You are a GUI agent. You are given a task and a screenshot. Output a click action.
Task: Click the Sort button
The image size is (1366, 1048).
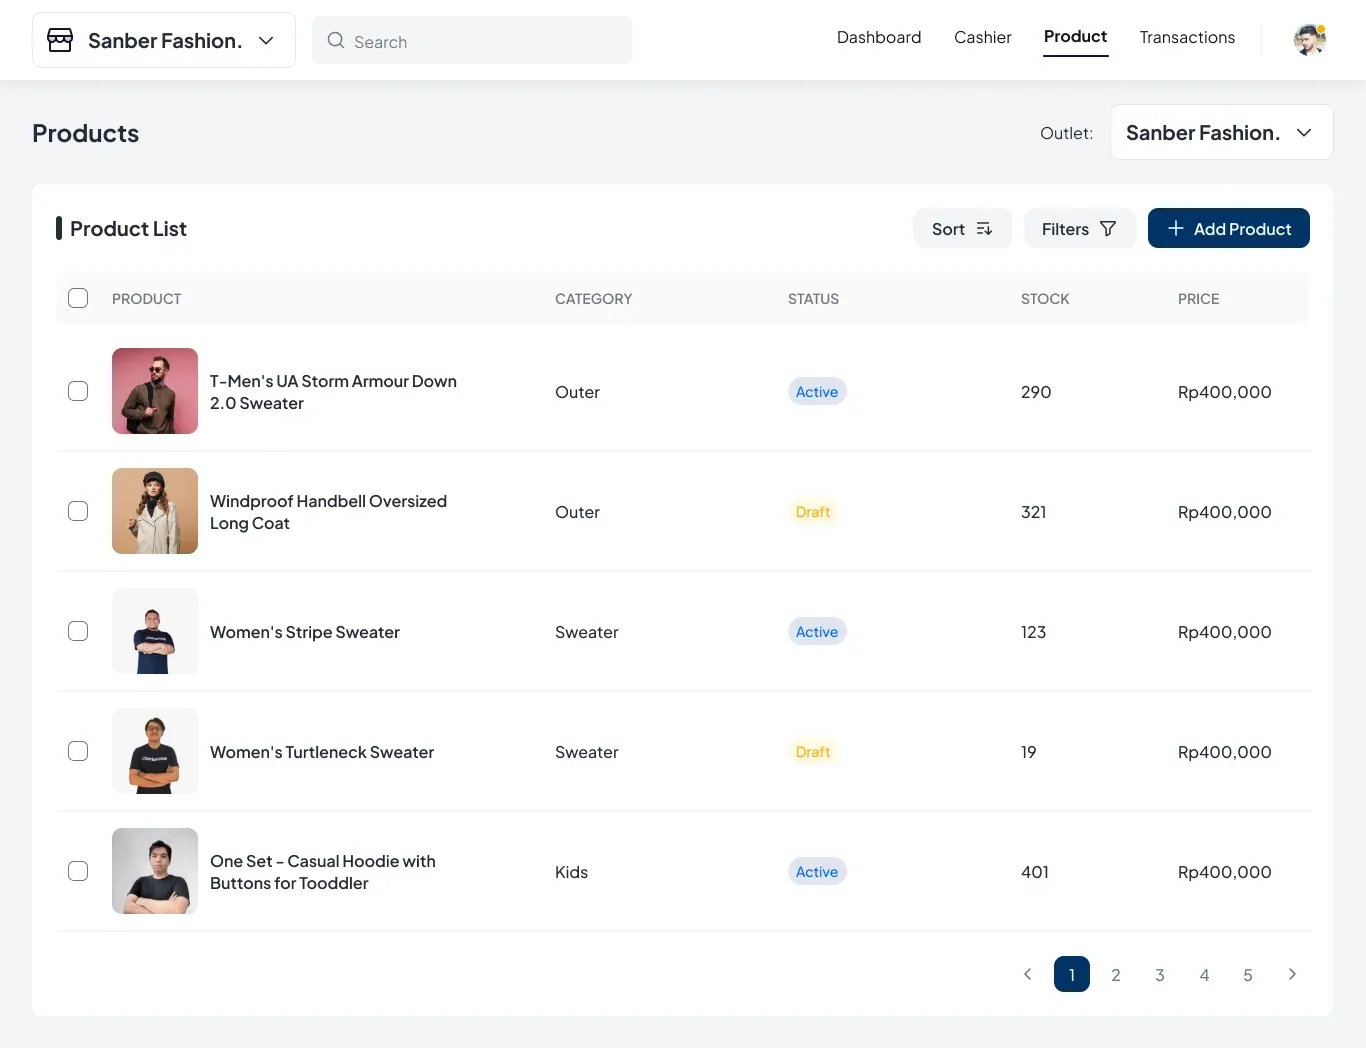tap(963, 228)
